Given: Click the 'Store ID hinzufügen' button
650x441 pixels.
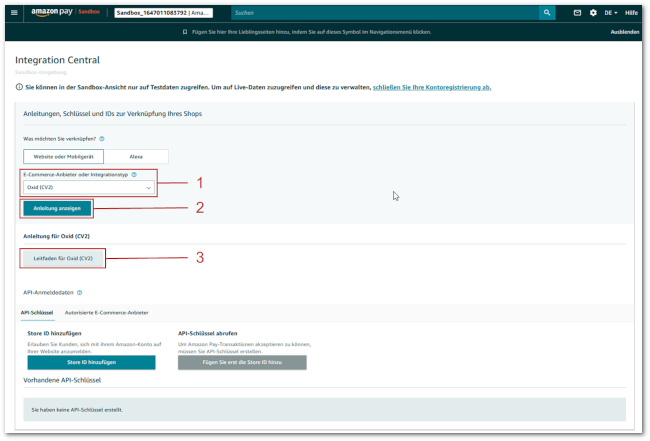Looking at the screenshot, I should pos(91,362).
